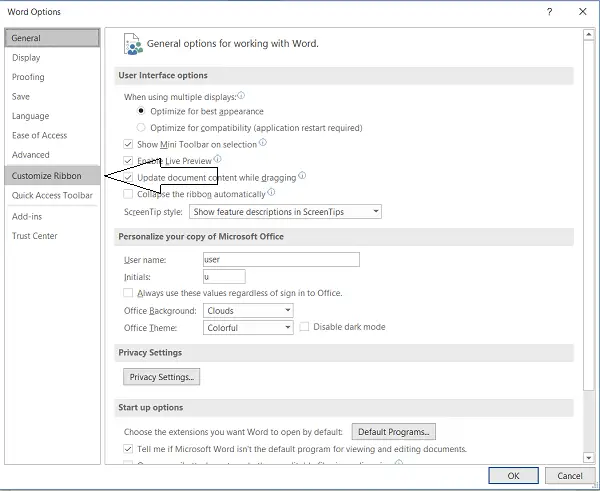The width and height of the screenshot is (600, 491).
Task: Open Quick Access Toolbar category
Action: pos(52,195)
